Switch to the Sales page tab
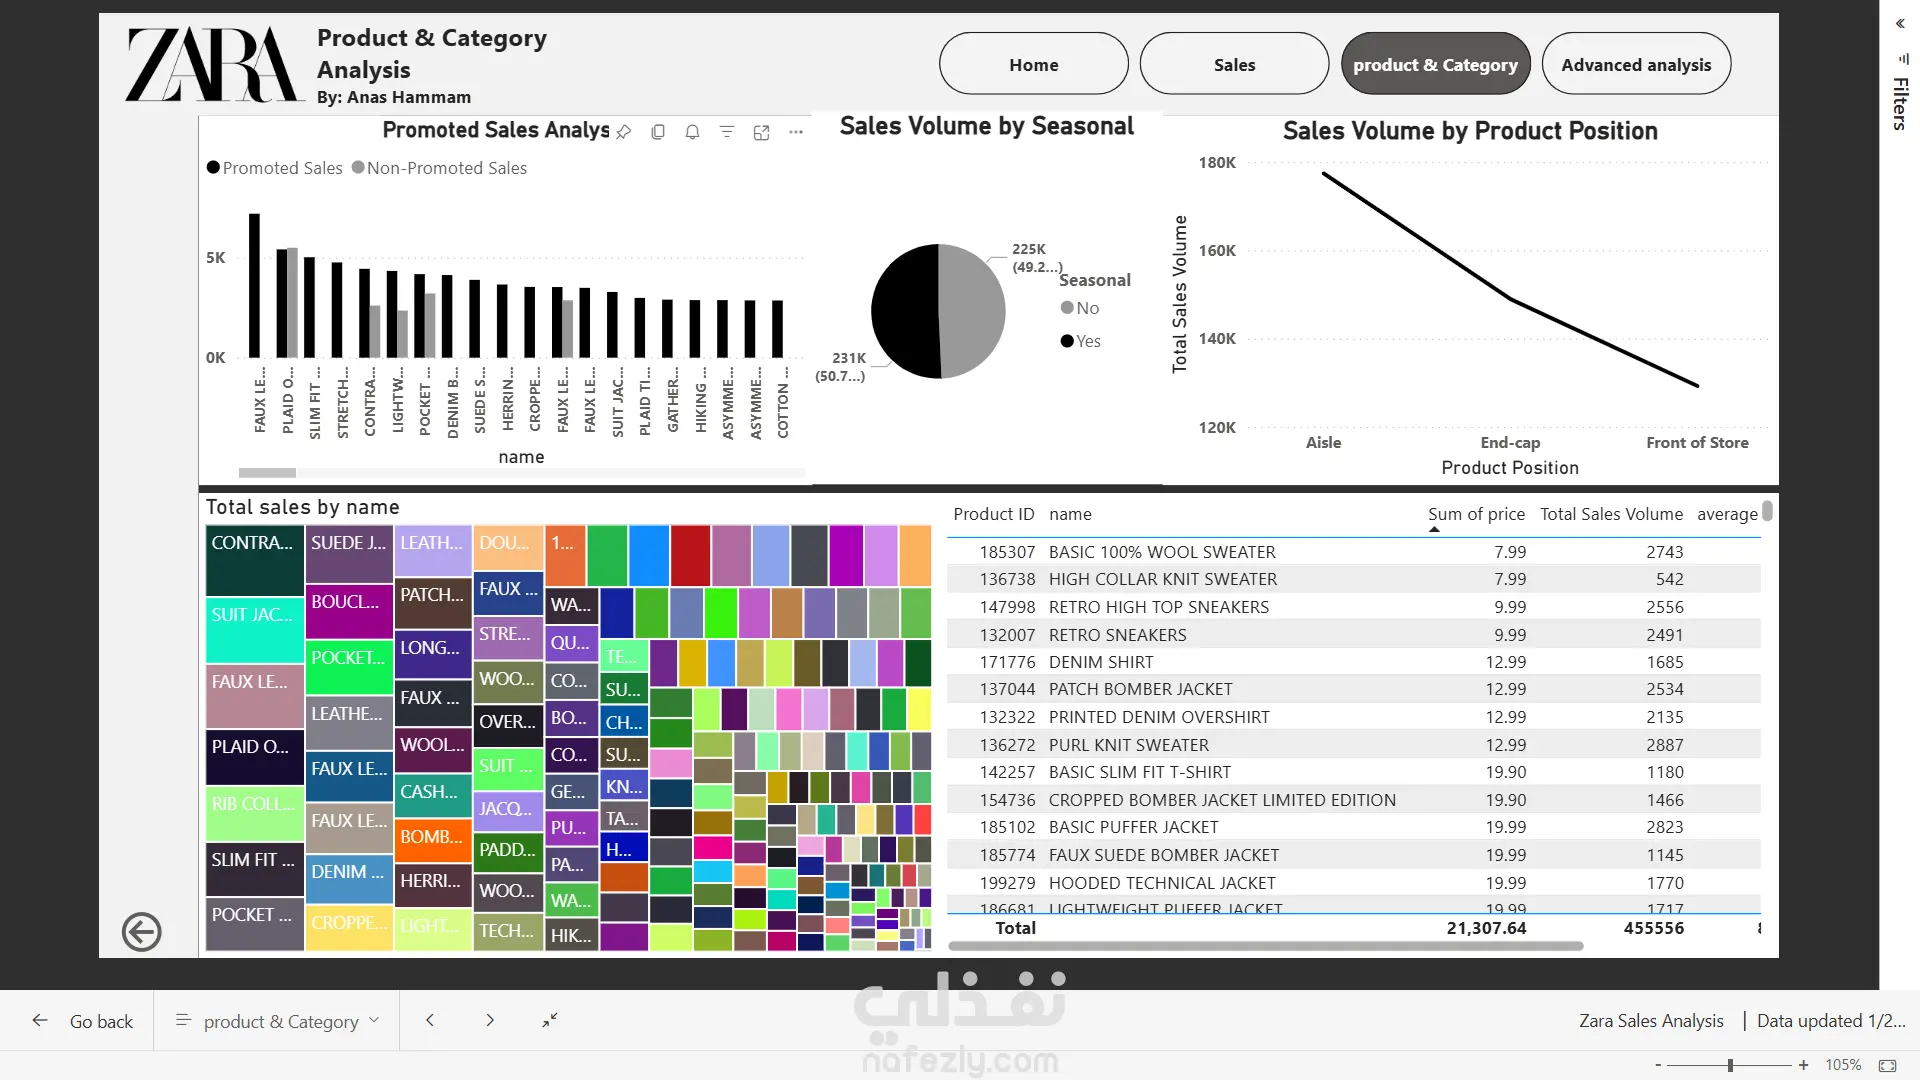This screenshot has width=1920, height=1080. point(1234,64)
